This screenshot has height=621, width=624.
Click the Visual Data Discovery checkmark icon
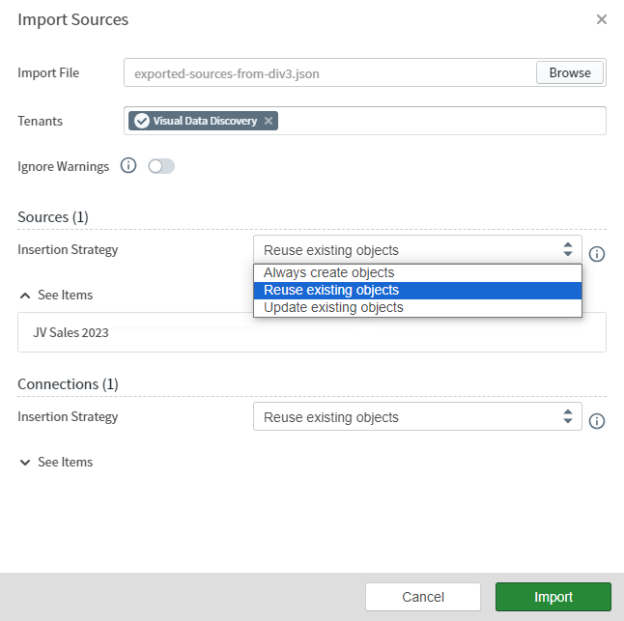click(141, 121)
